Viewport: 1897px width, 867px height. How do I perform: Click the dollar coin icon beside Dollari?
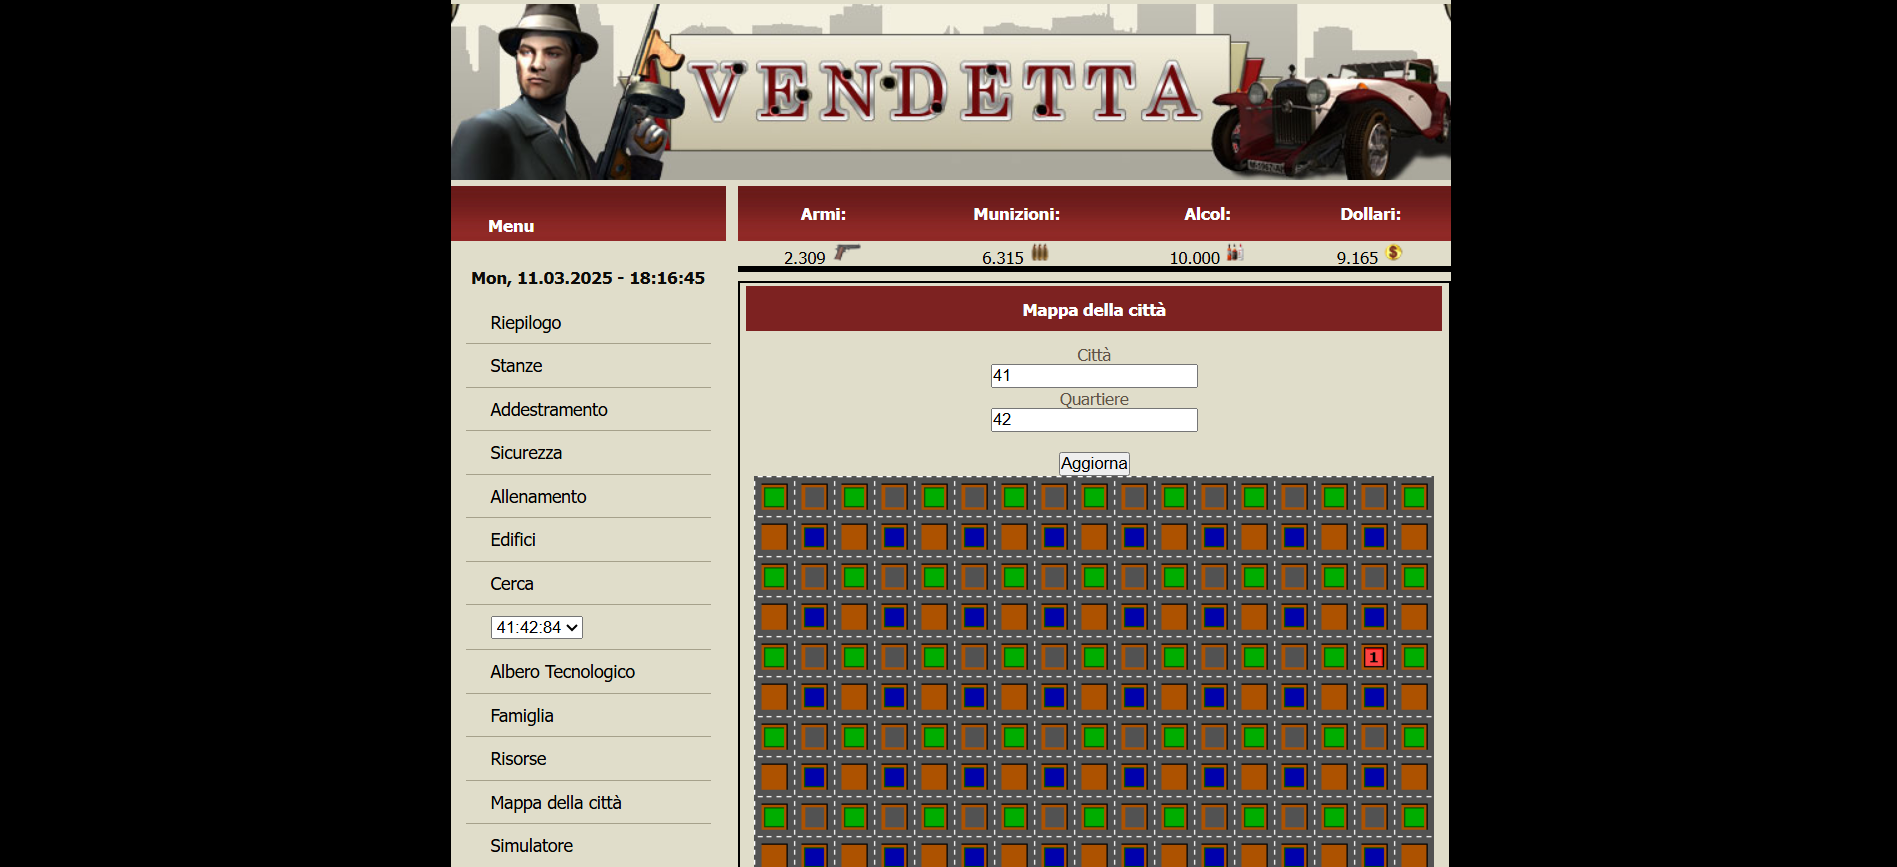[x=1394, y=253]
